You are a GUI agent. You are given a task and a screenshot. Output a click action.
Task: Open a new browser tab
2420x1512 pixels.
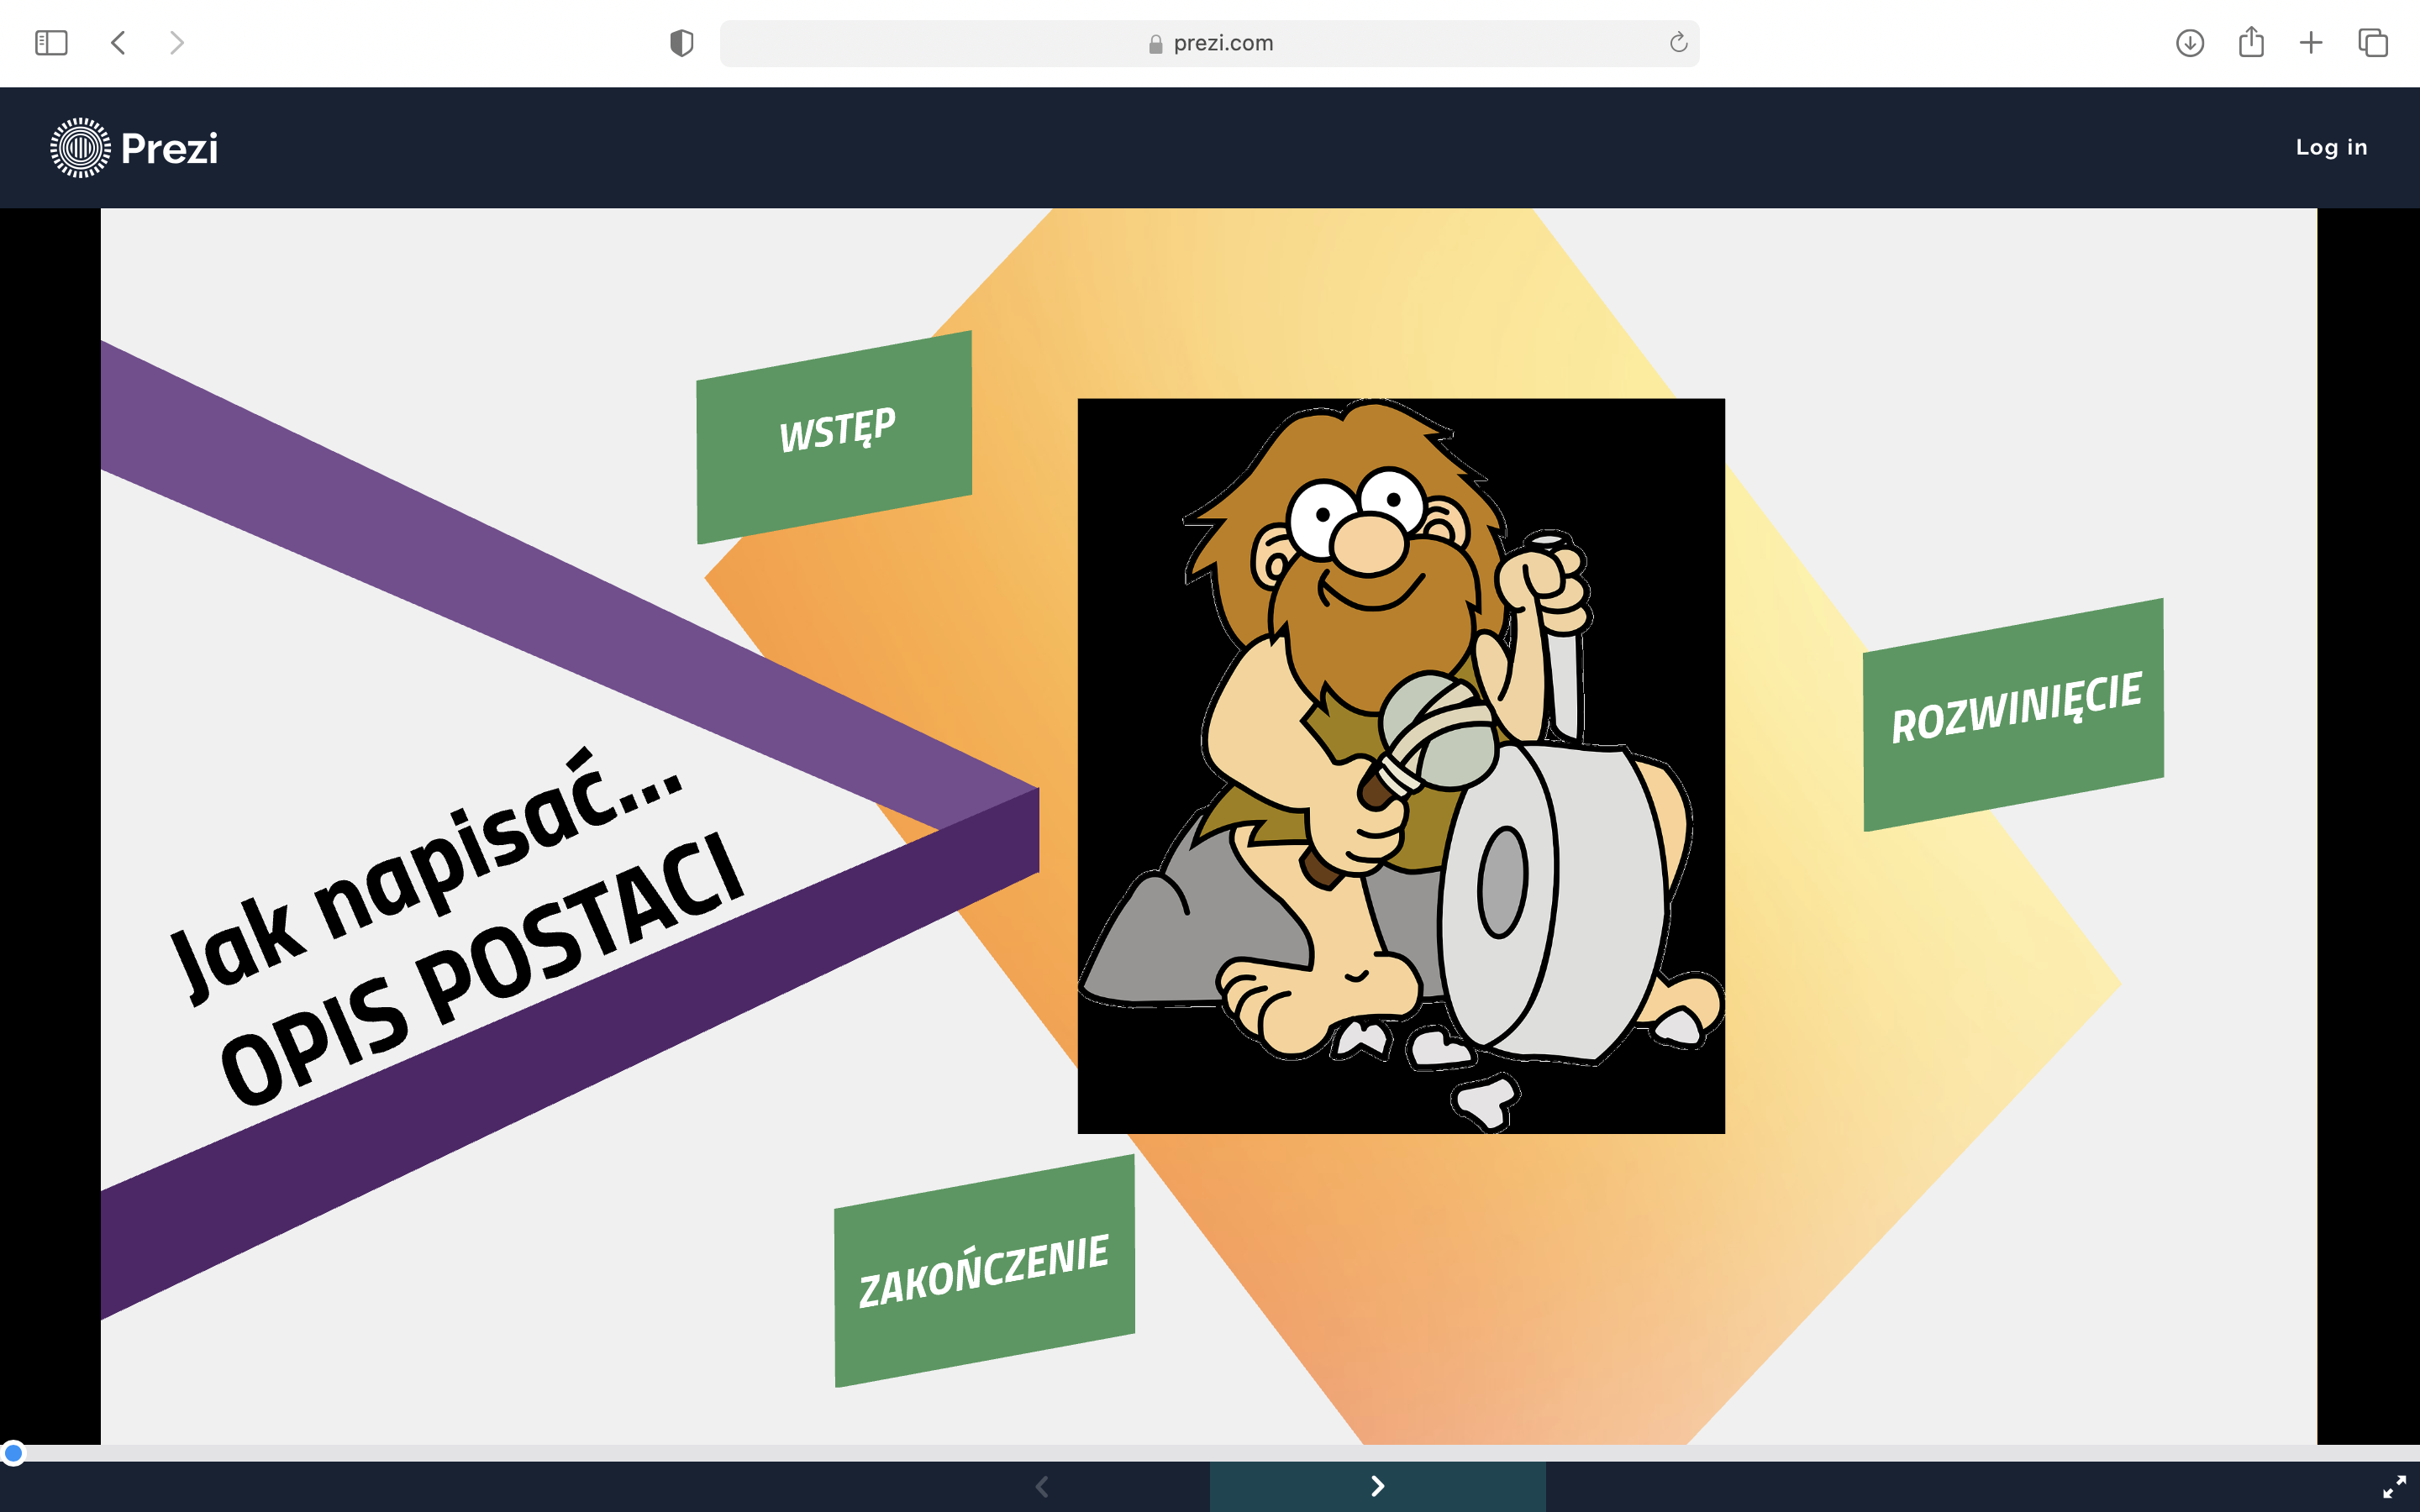(2311, 43)
